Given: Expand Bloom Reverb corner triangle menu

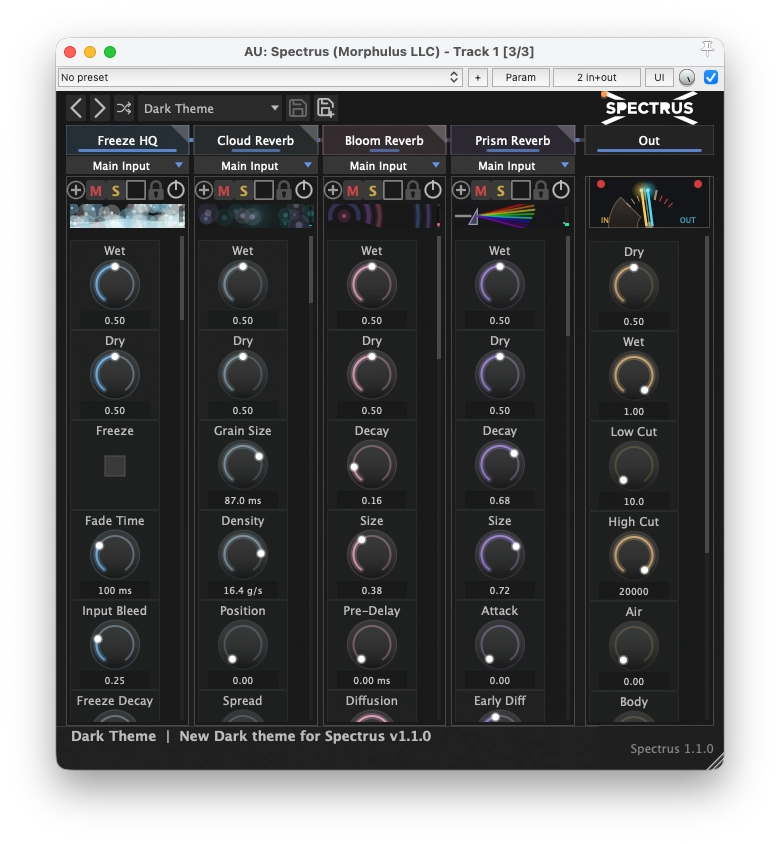Looking at the screenshot, I should point(439,132).
